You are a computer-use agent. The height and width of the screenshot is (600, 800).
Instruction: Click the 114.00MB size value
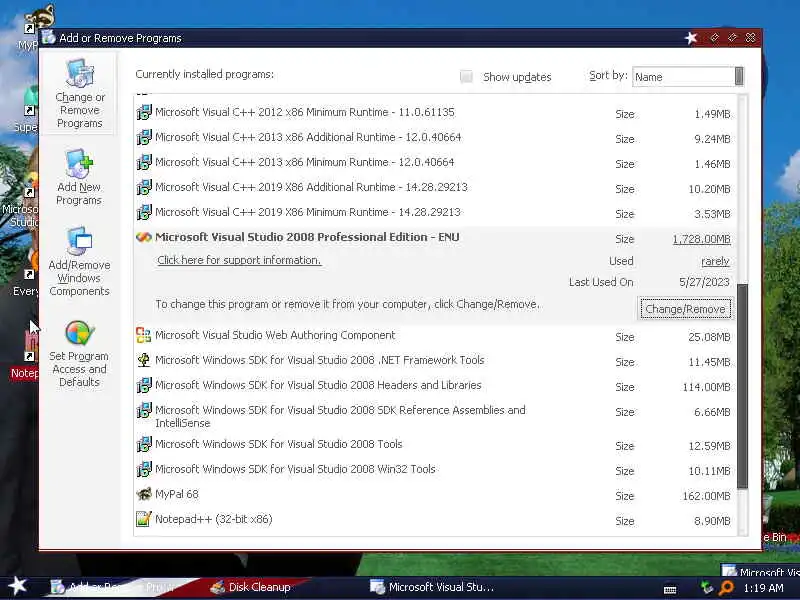[707, 387]
